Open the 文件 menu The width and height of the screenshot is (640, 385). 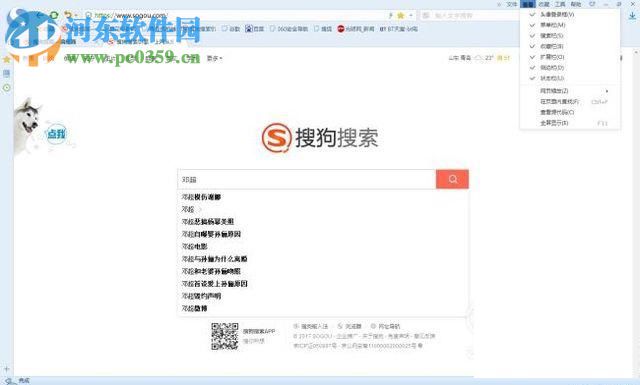click(512, 4)
